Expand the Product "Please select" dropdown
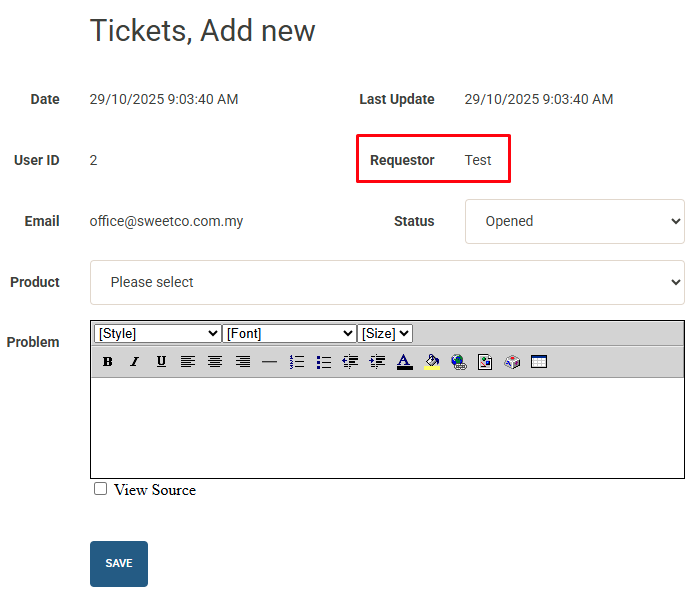Viewport: 696px width, 597px height. pyautogui.click(x=387, y=282)
